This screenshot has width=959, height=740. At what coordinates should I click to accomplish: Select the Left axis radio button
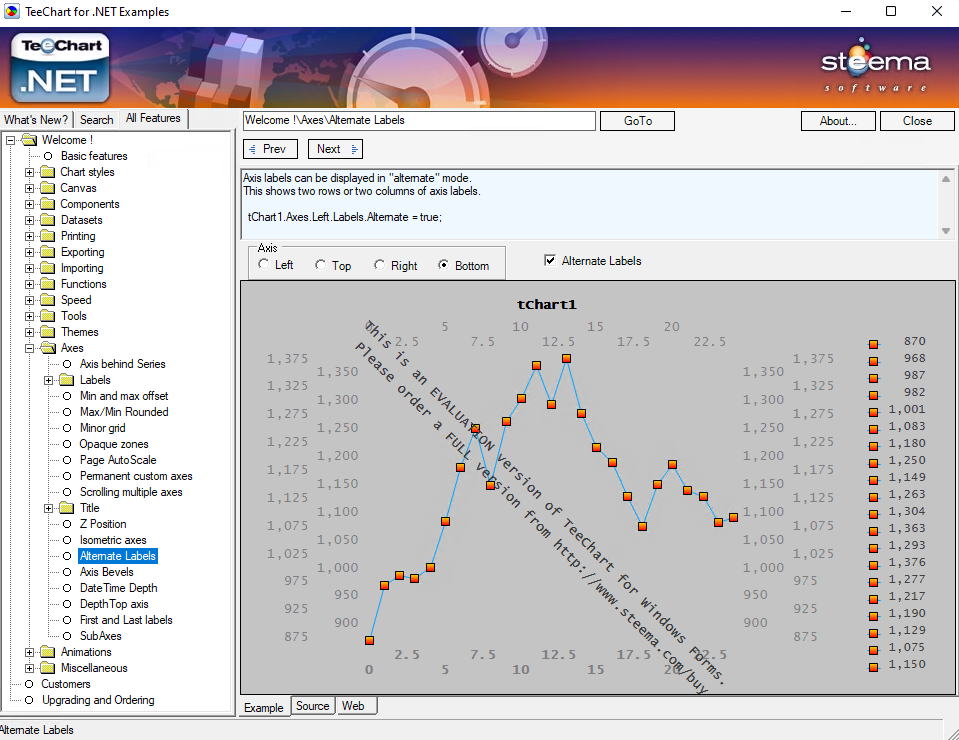click(264, 264)
